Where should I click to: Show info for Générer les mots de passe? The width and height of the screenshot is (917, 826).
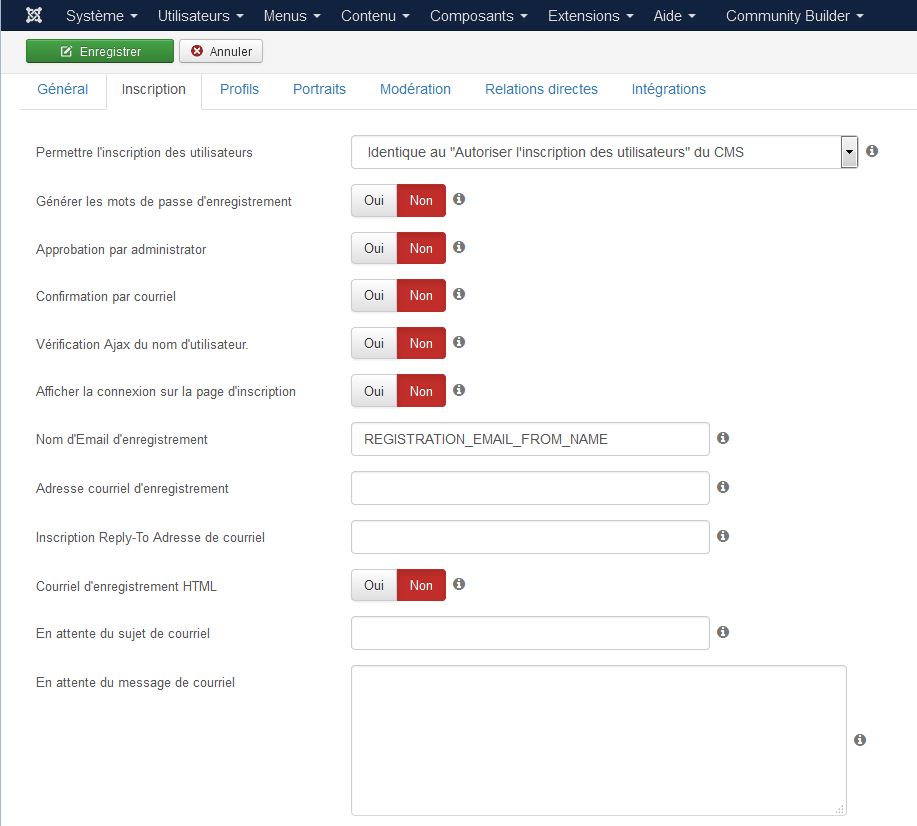(x=459, y=199)
